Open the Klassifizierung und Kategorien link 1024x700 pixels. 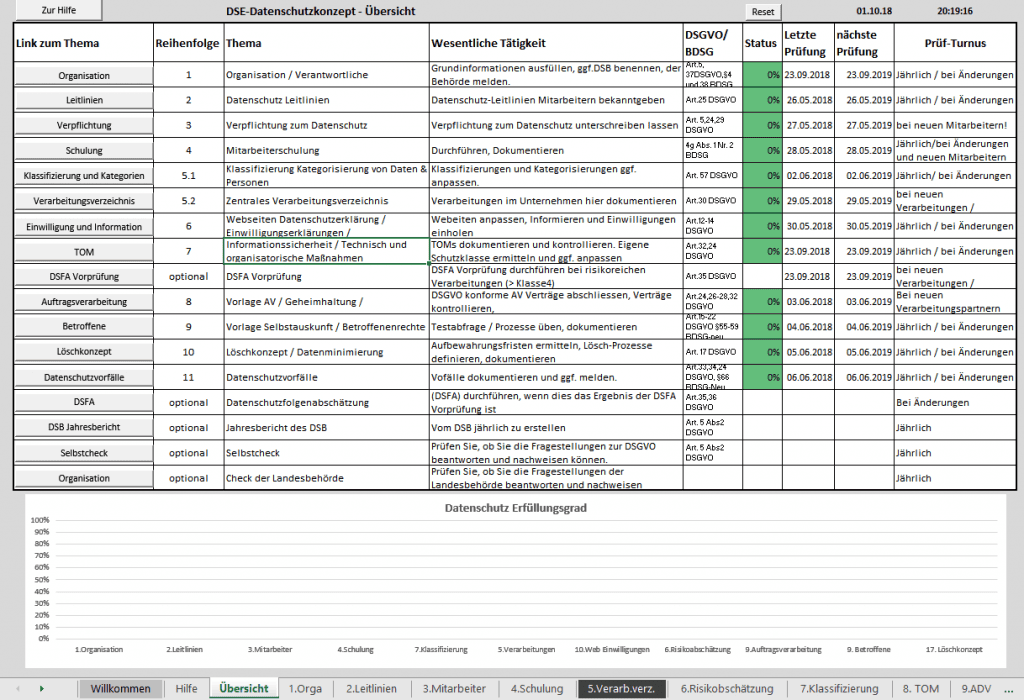[x=82, y=175]
